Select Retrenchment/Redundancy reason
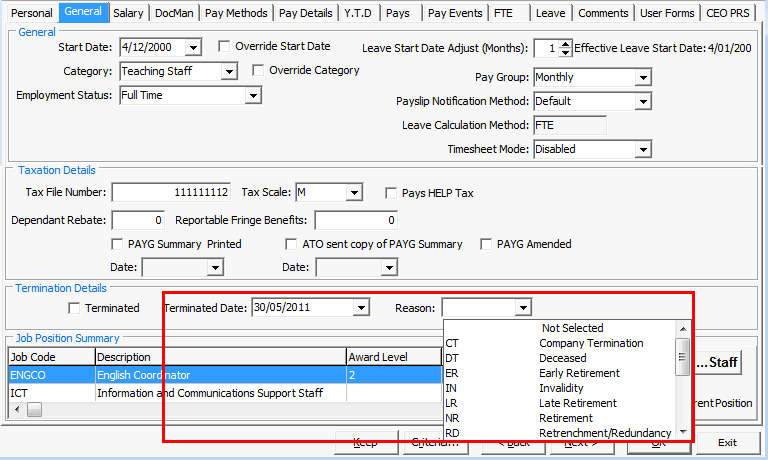 coord(559,434)
